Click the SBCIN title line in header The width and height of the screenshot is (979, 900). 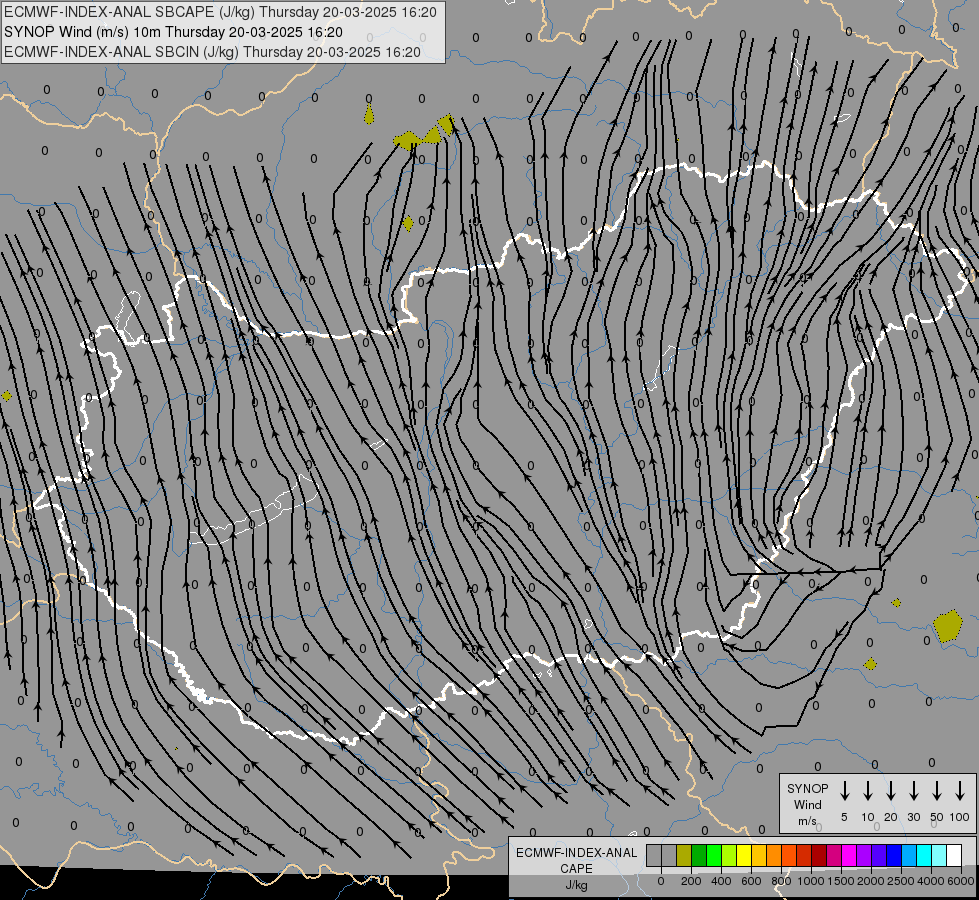point(212,52)
